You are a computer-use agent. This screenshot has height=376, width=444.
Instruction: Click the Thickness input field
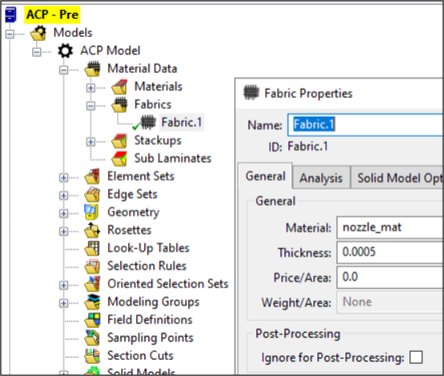(390, 252)
